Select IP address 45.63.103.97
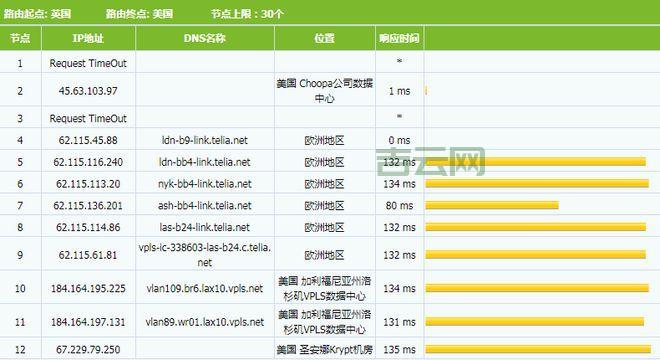Screen dimensions: 660x360 pyautogui.click(x=88, y=91)
